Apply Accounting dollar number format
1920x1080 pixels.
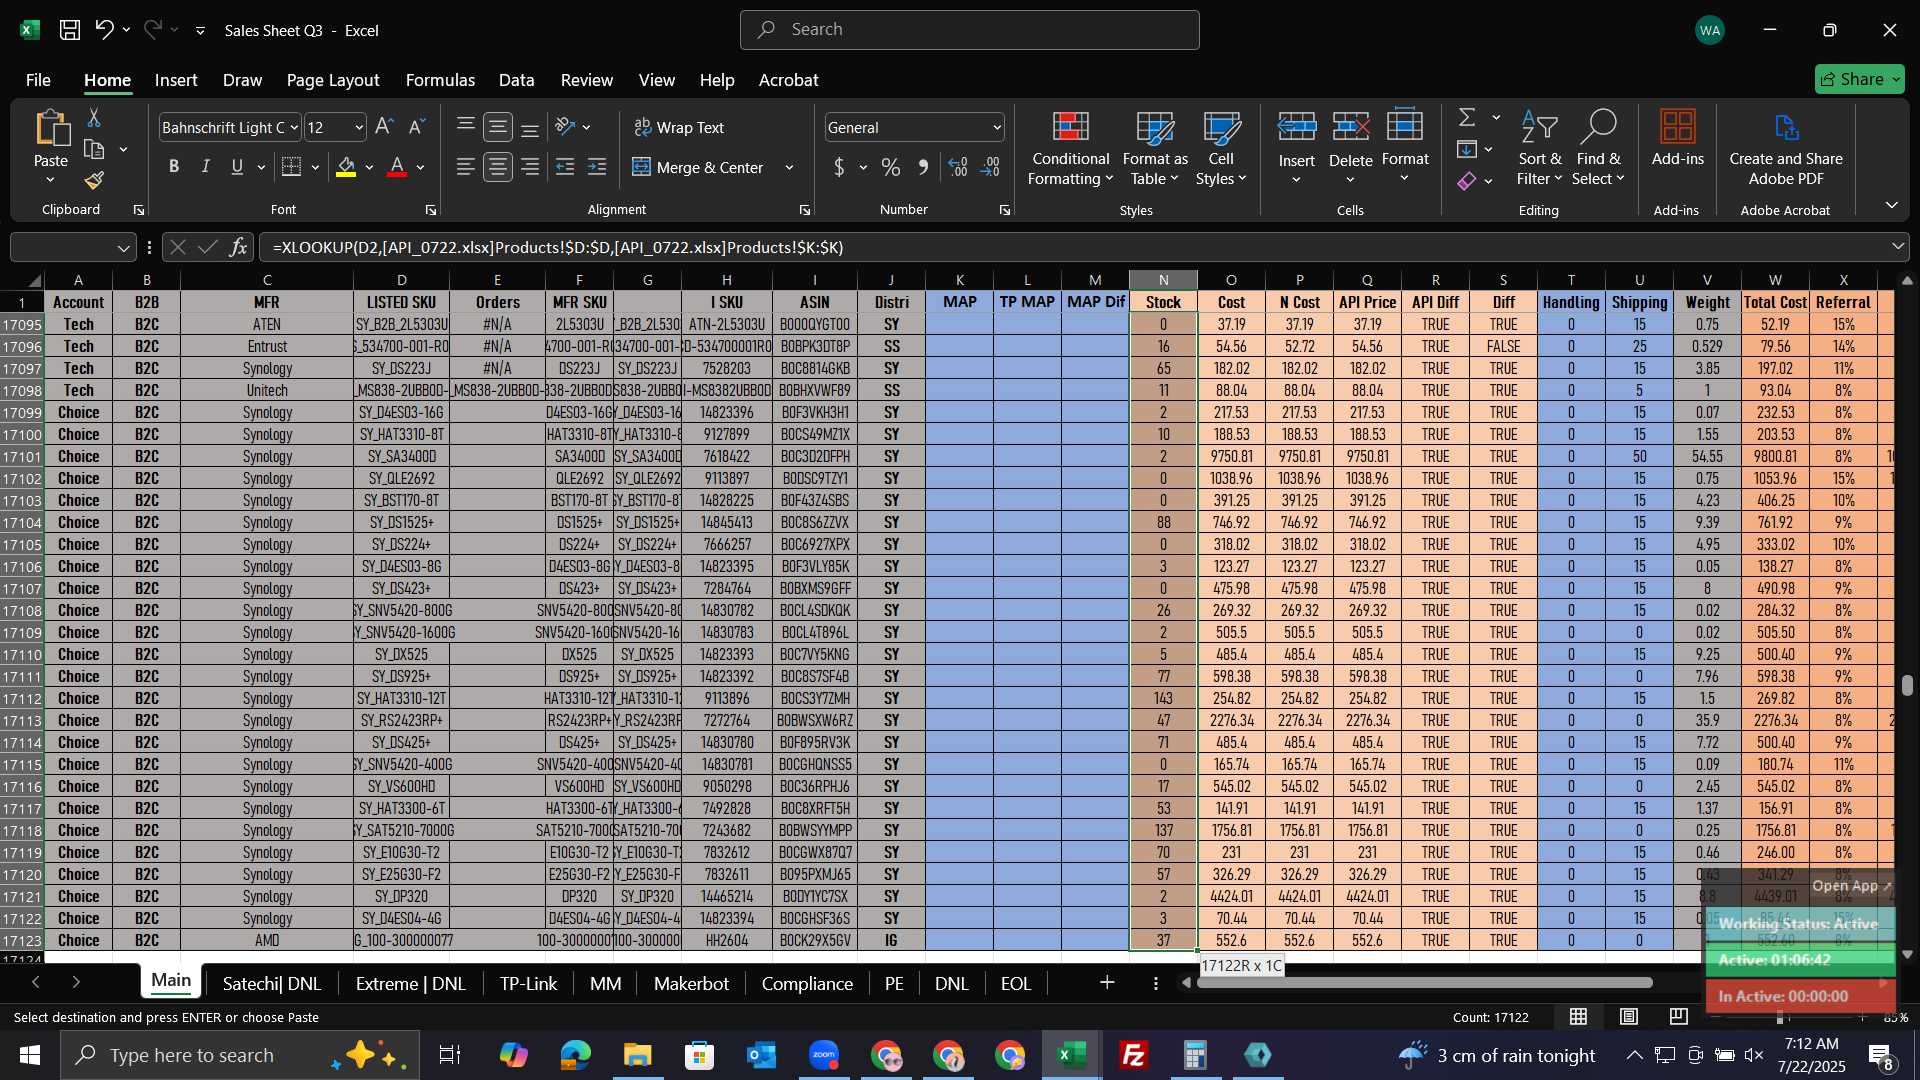(839, 167)
